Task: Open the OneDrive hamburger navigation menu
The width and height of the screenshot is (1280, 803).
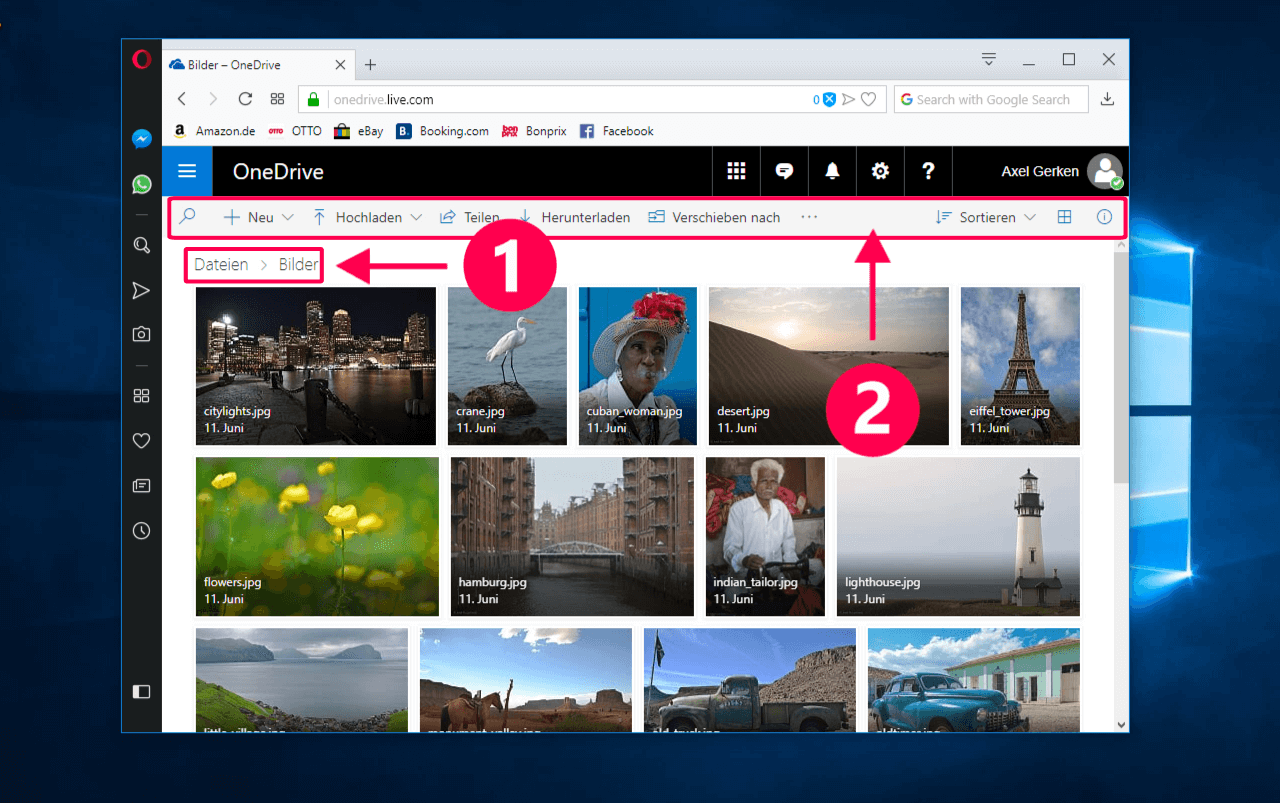Action: (x=187, y=171)
